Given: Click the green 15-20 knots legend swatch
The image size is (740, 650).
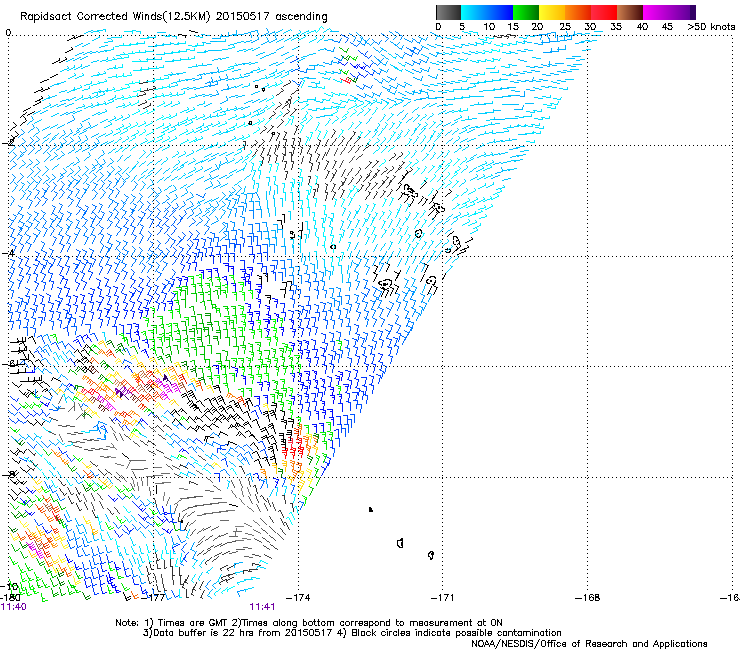Looking at the screenshot, I should tap(526, 12).
